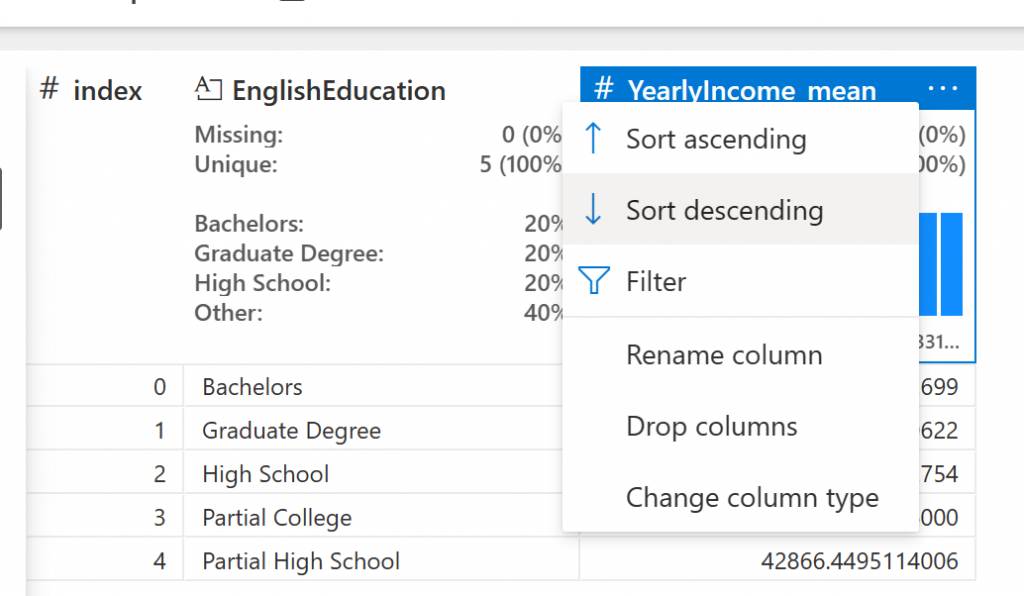Select the EnglishEducation column header label
This screenshot has height=596, width=1024.
339,91
